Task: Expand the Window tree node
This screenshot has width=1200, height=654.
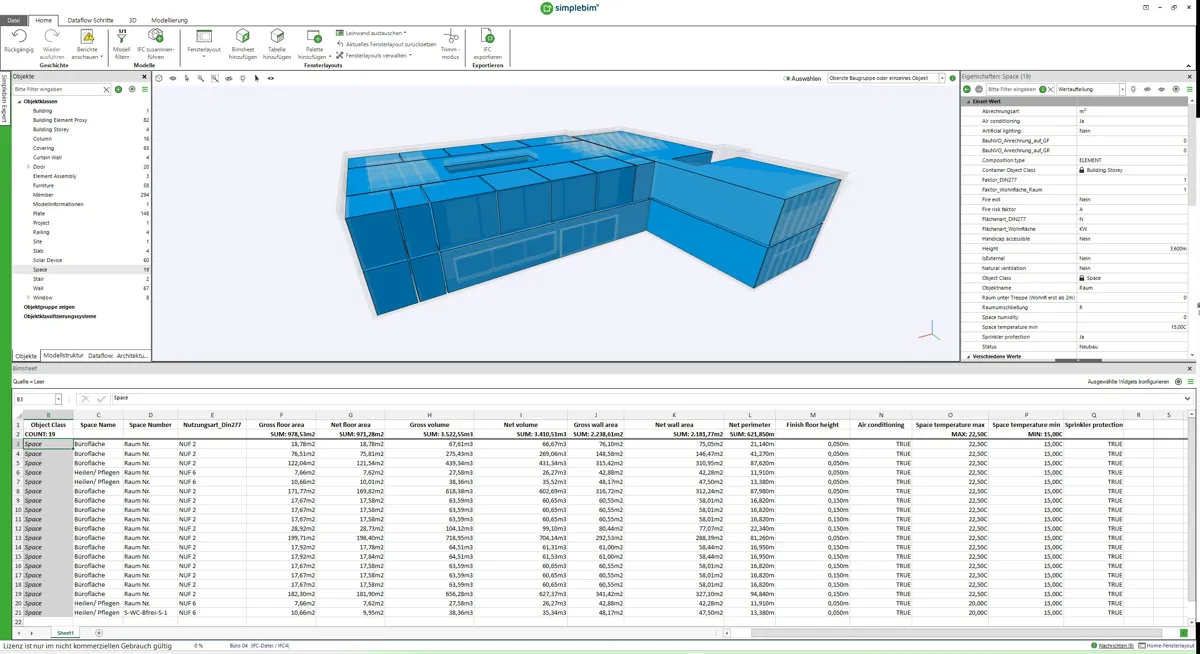Action: (28, 297)
